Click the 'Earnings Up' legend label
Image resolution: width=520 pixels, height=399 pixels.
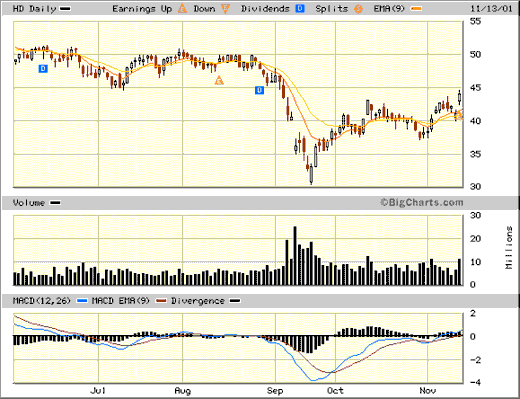(x=142, y=9)
